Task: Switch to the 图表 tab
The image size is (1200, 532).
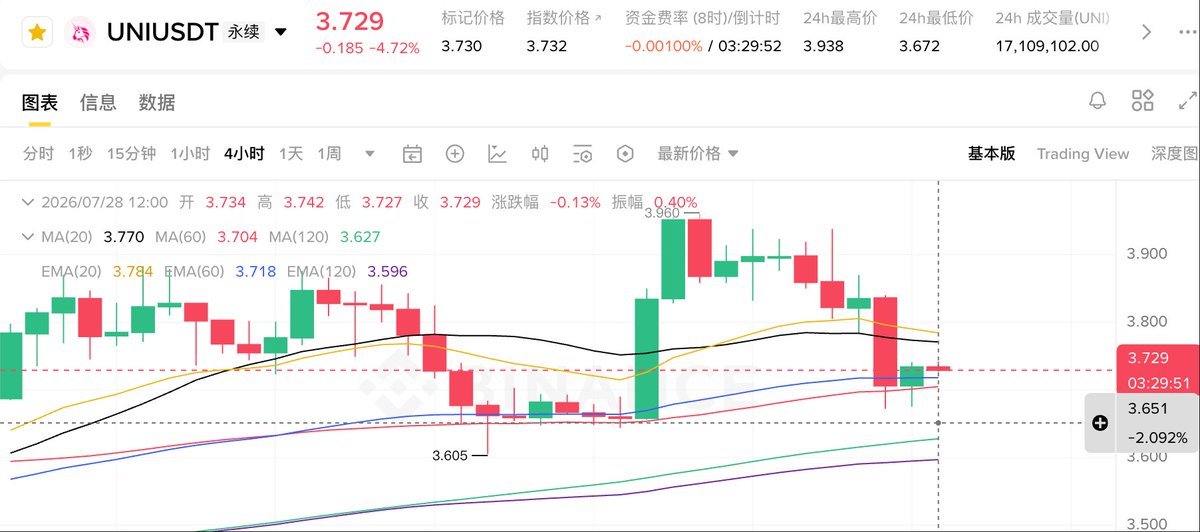Action: click(40, 102)
